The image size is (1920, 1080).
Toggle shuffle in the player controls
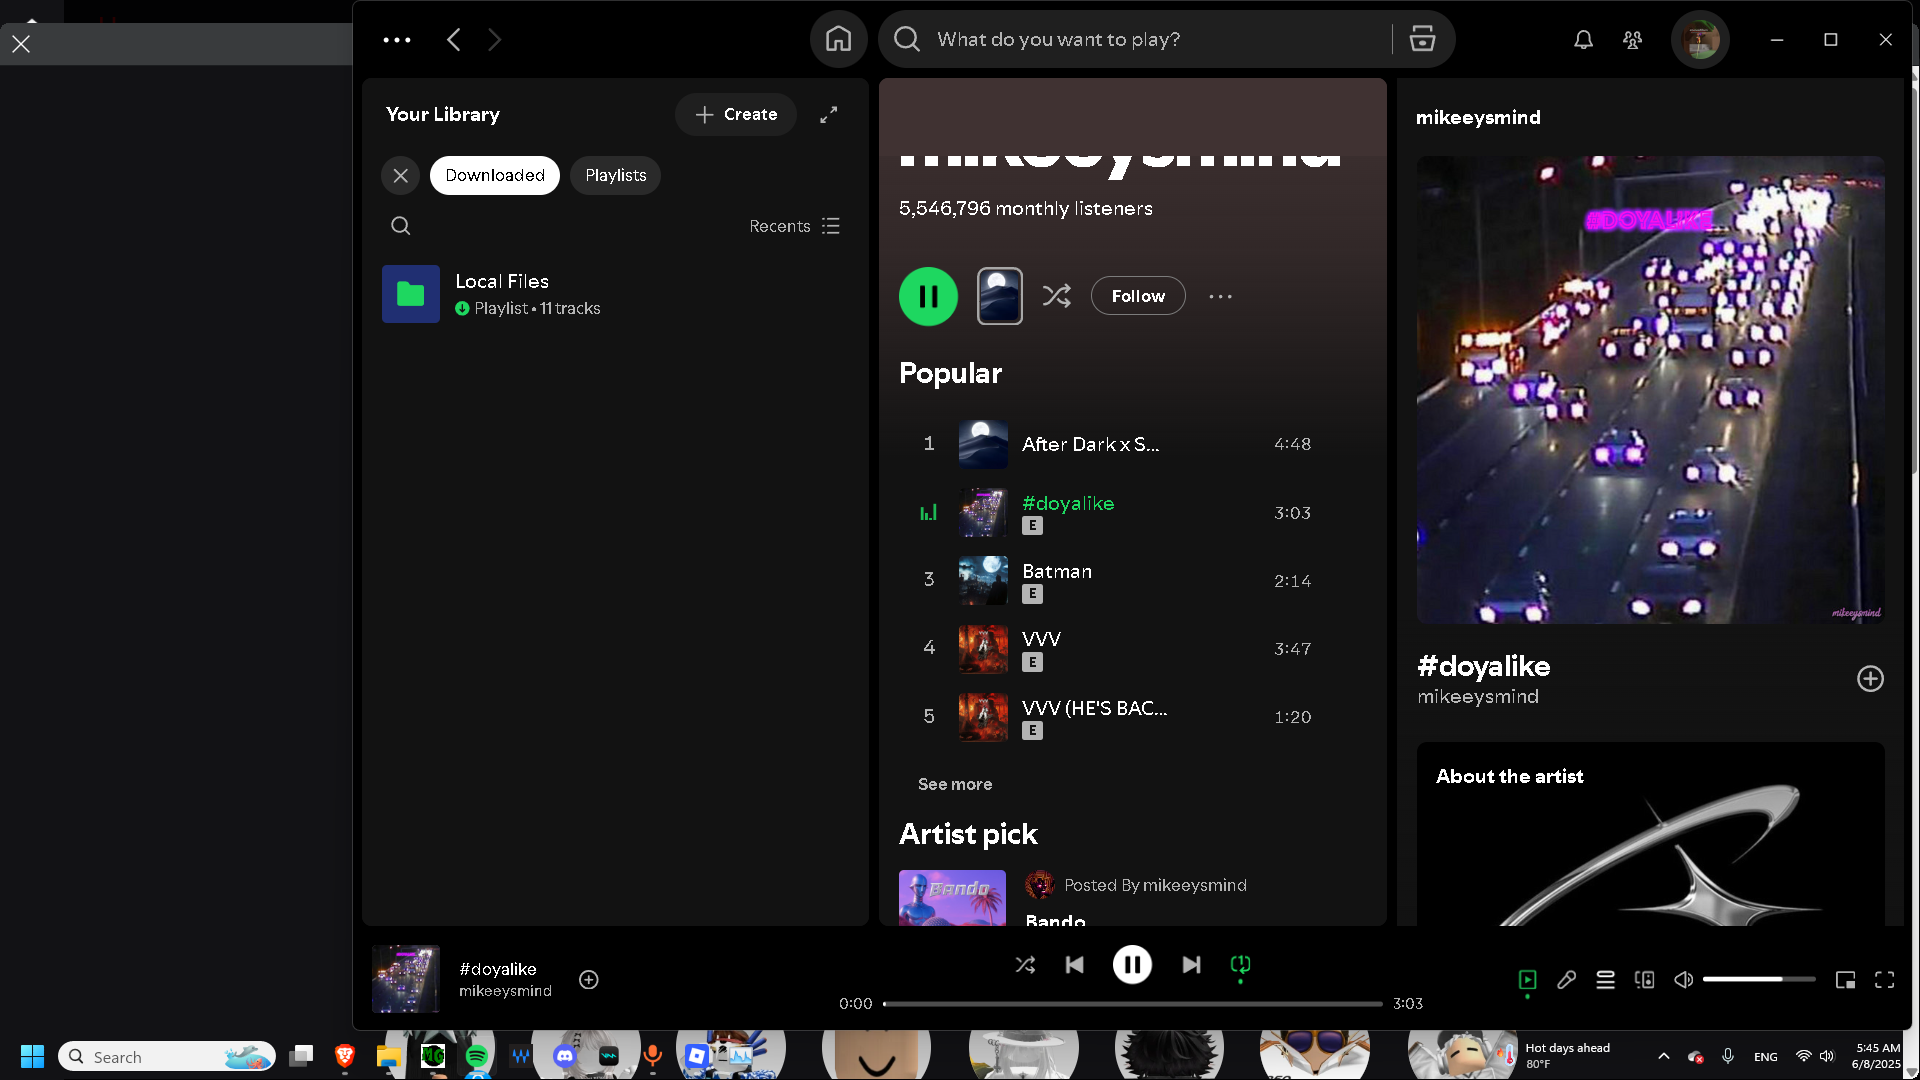click(1025, 965)
